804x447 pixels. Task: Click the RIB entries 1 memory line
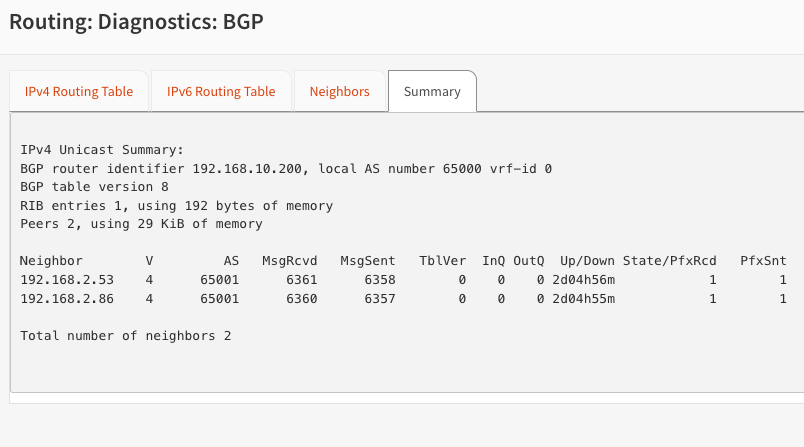(x=176, y=206)
